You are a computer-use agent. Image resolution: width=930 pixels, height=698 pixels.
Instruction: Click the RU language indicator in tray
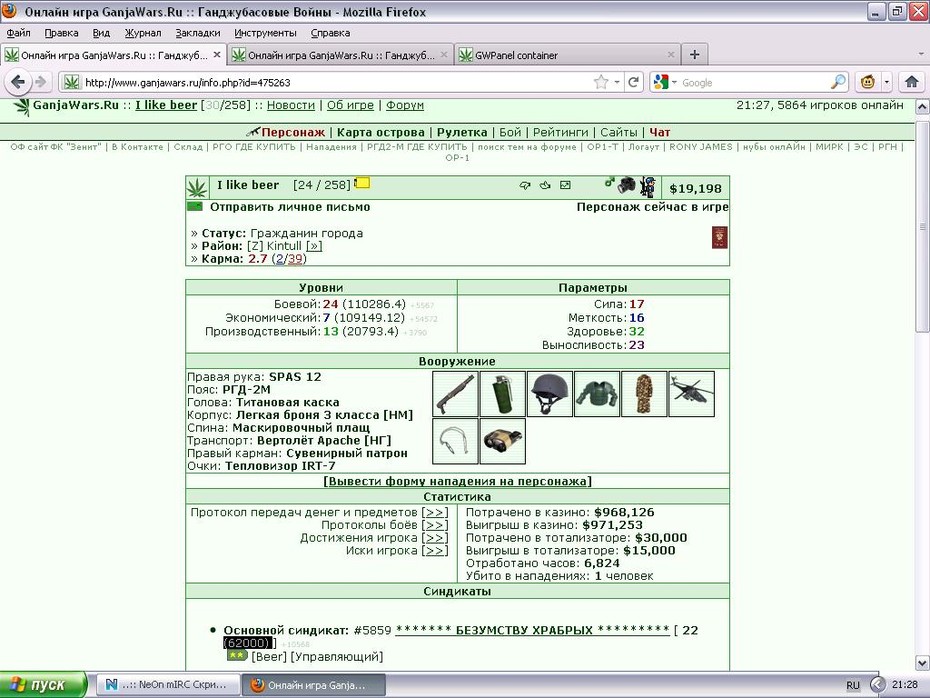[x=852, y=685]
